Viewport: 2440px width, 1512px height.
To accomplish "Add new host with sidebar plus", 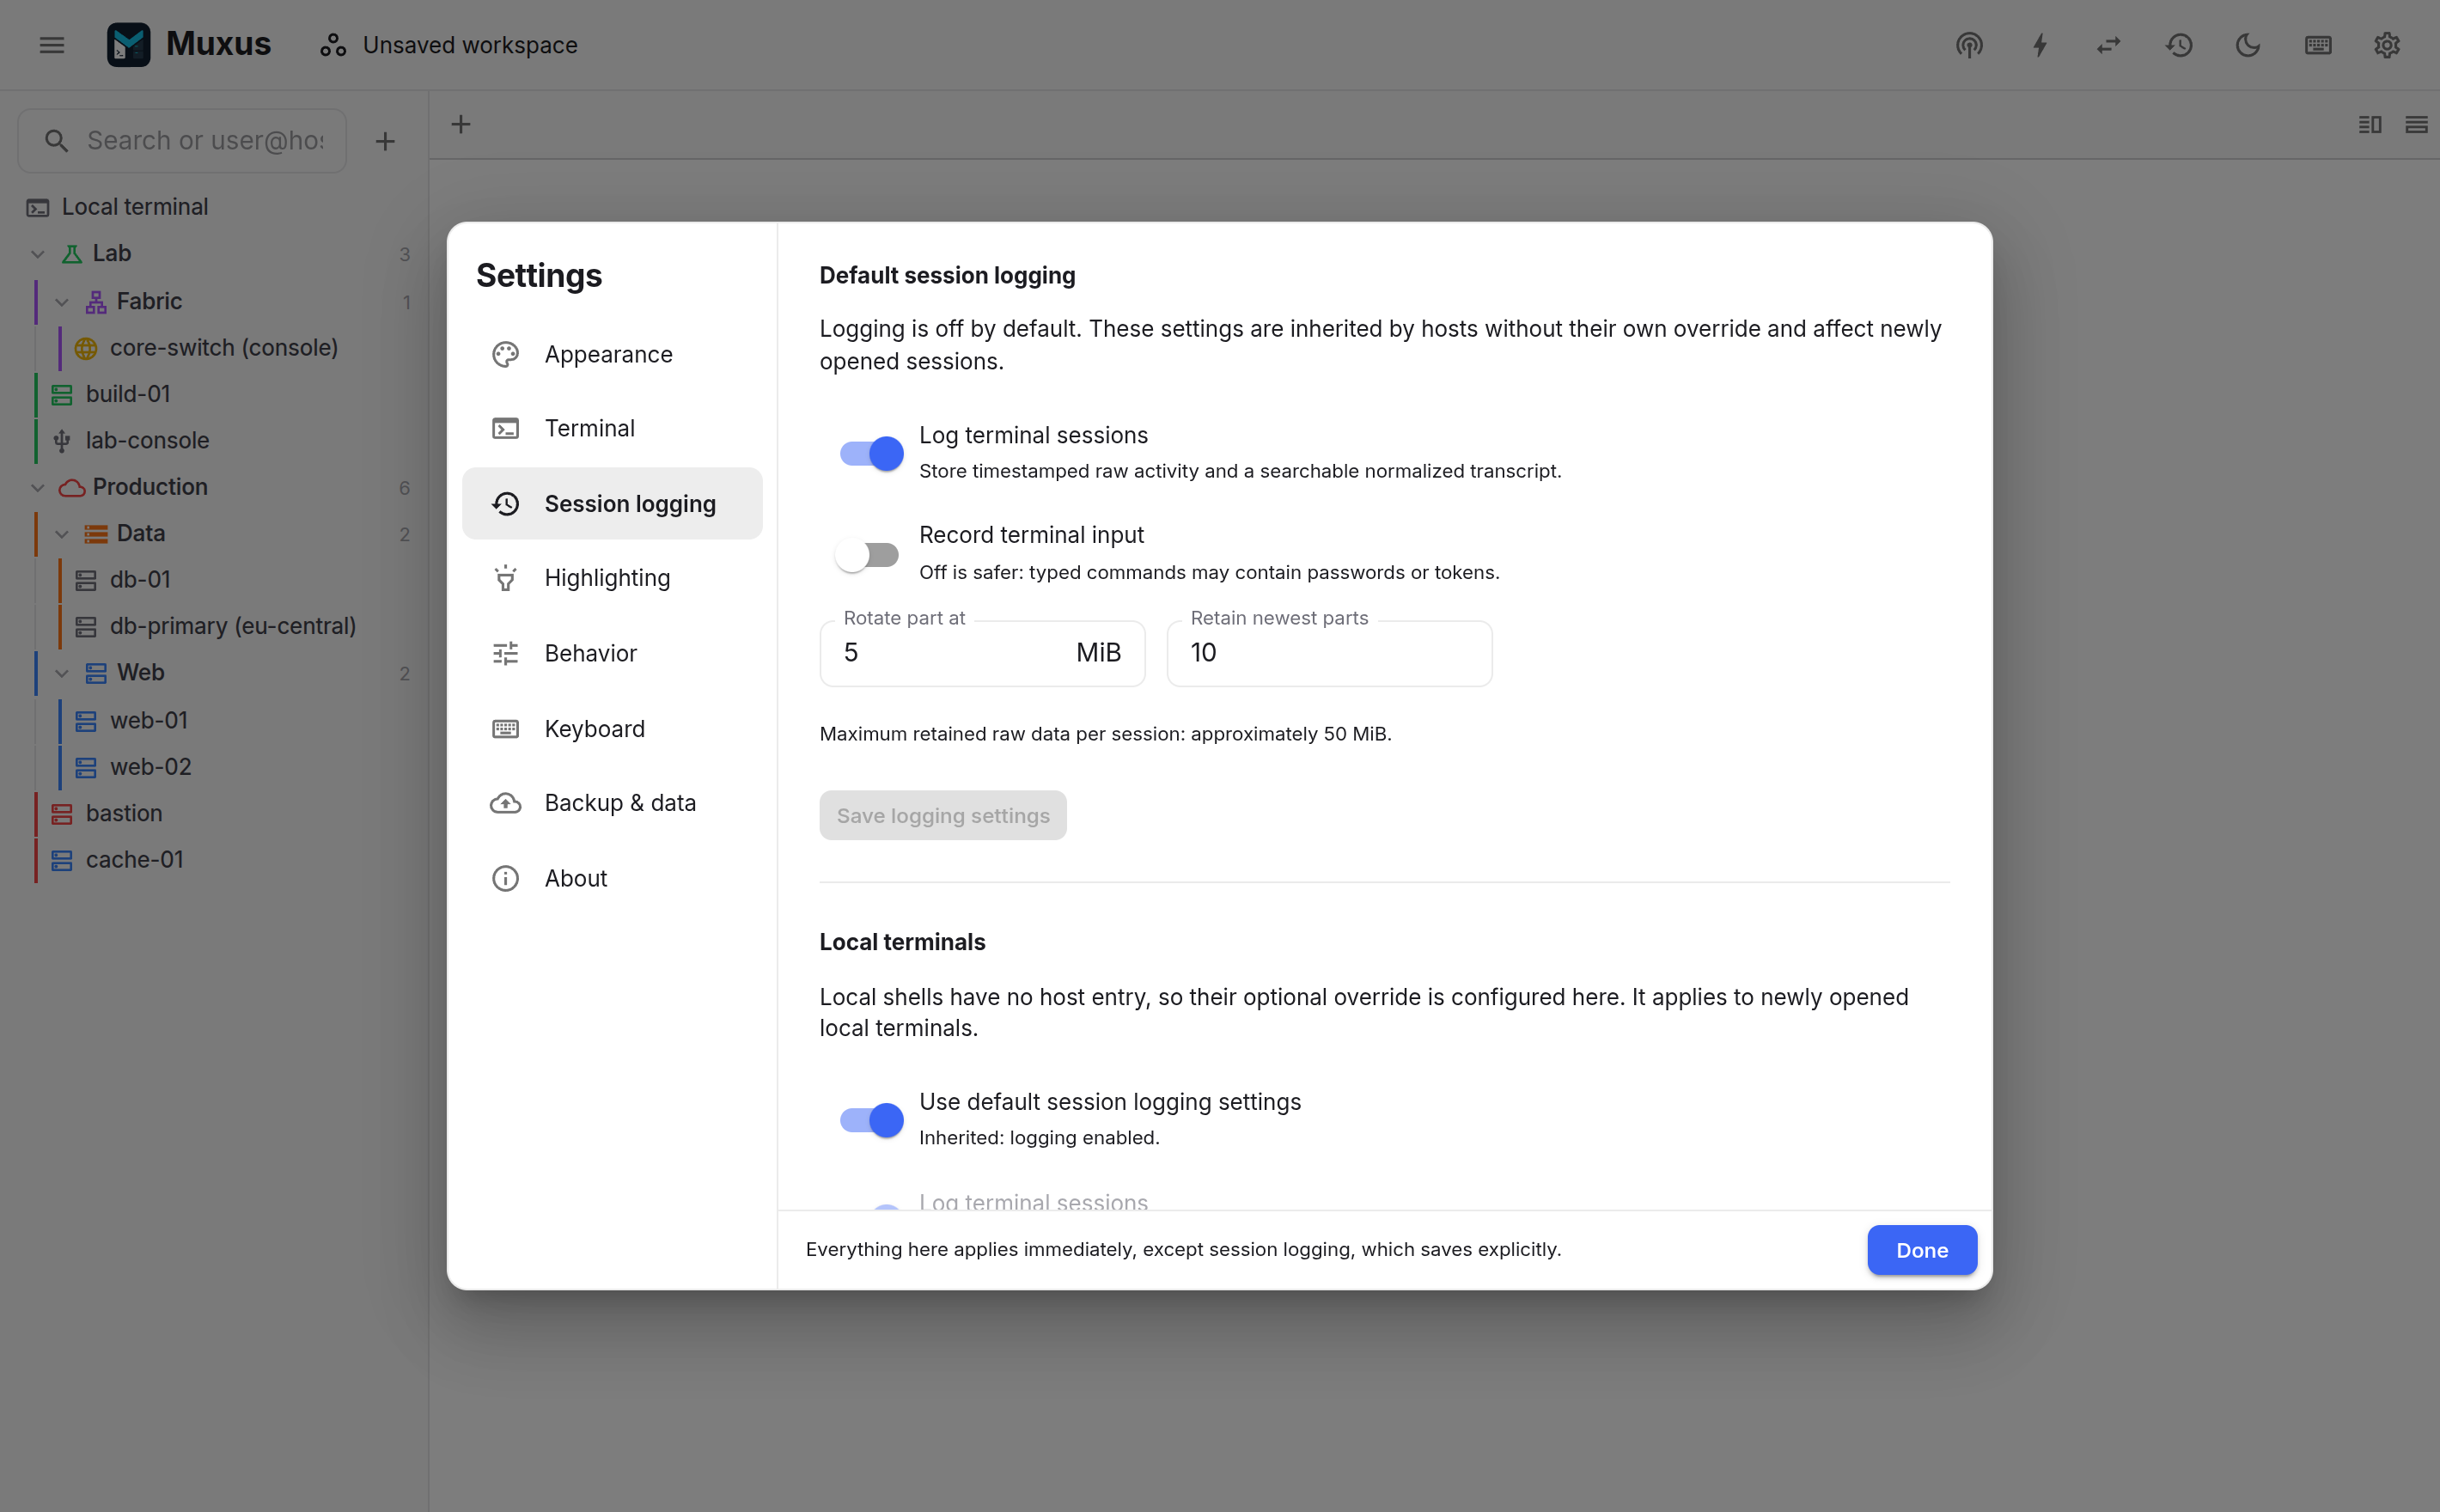I will (x=385, y=141).
